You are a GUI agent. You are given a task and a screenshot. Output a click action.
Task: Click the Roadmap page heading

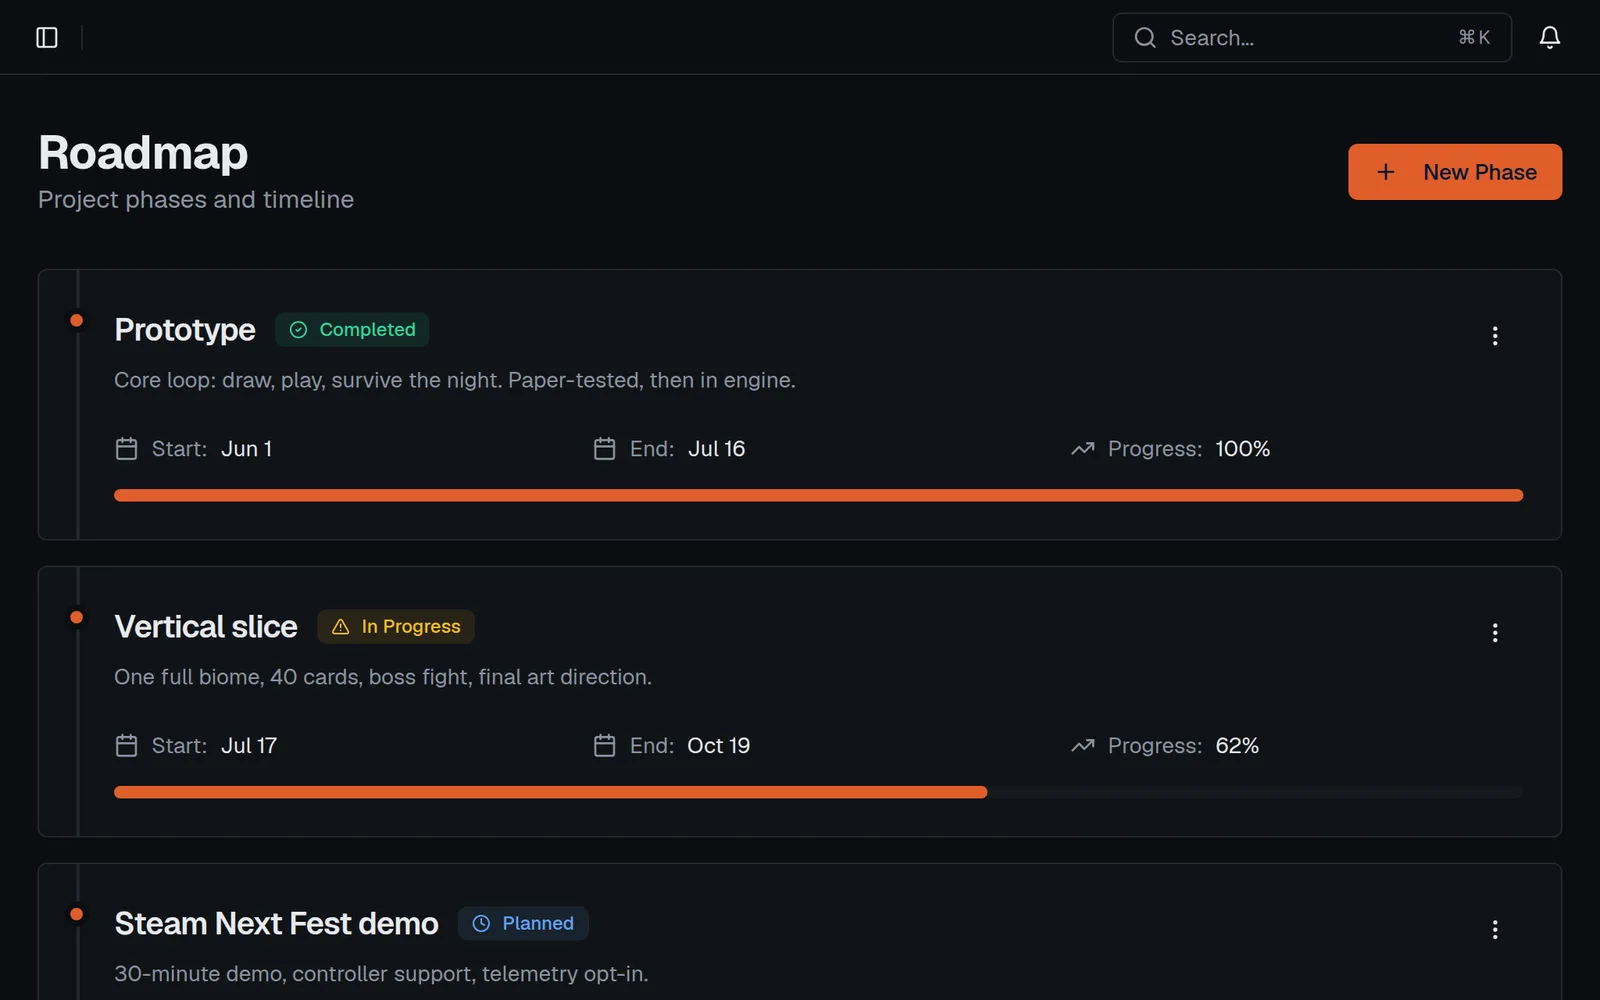(143, 153)
